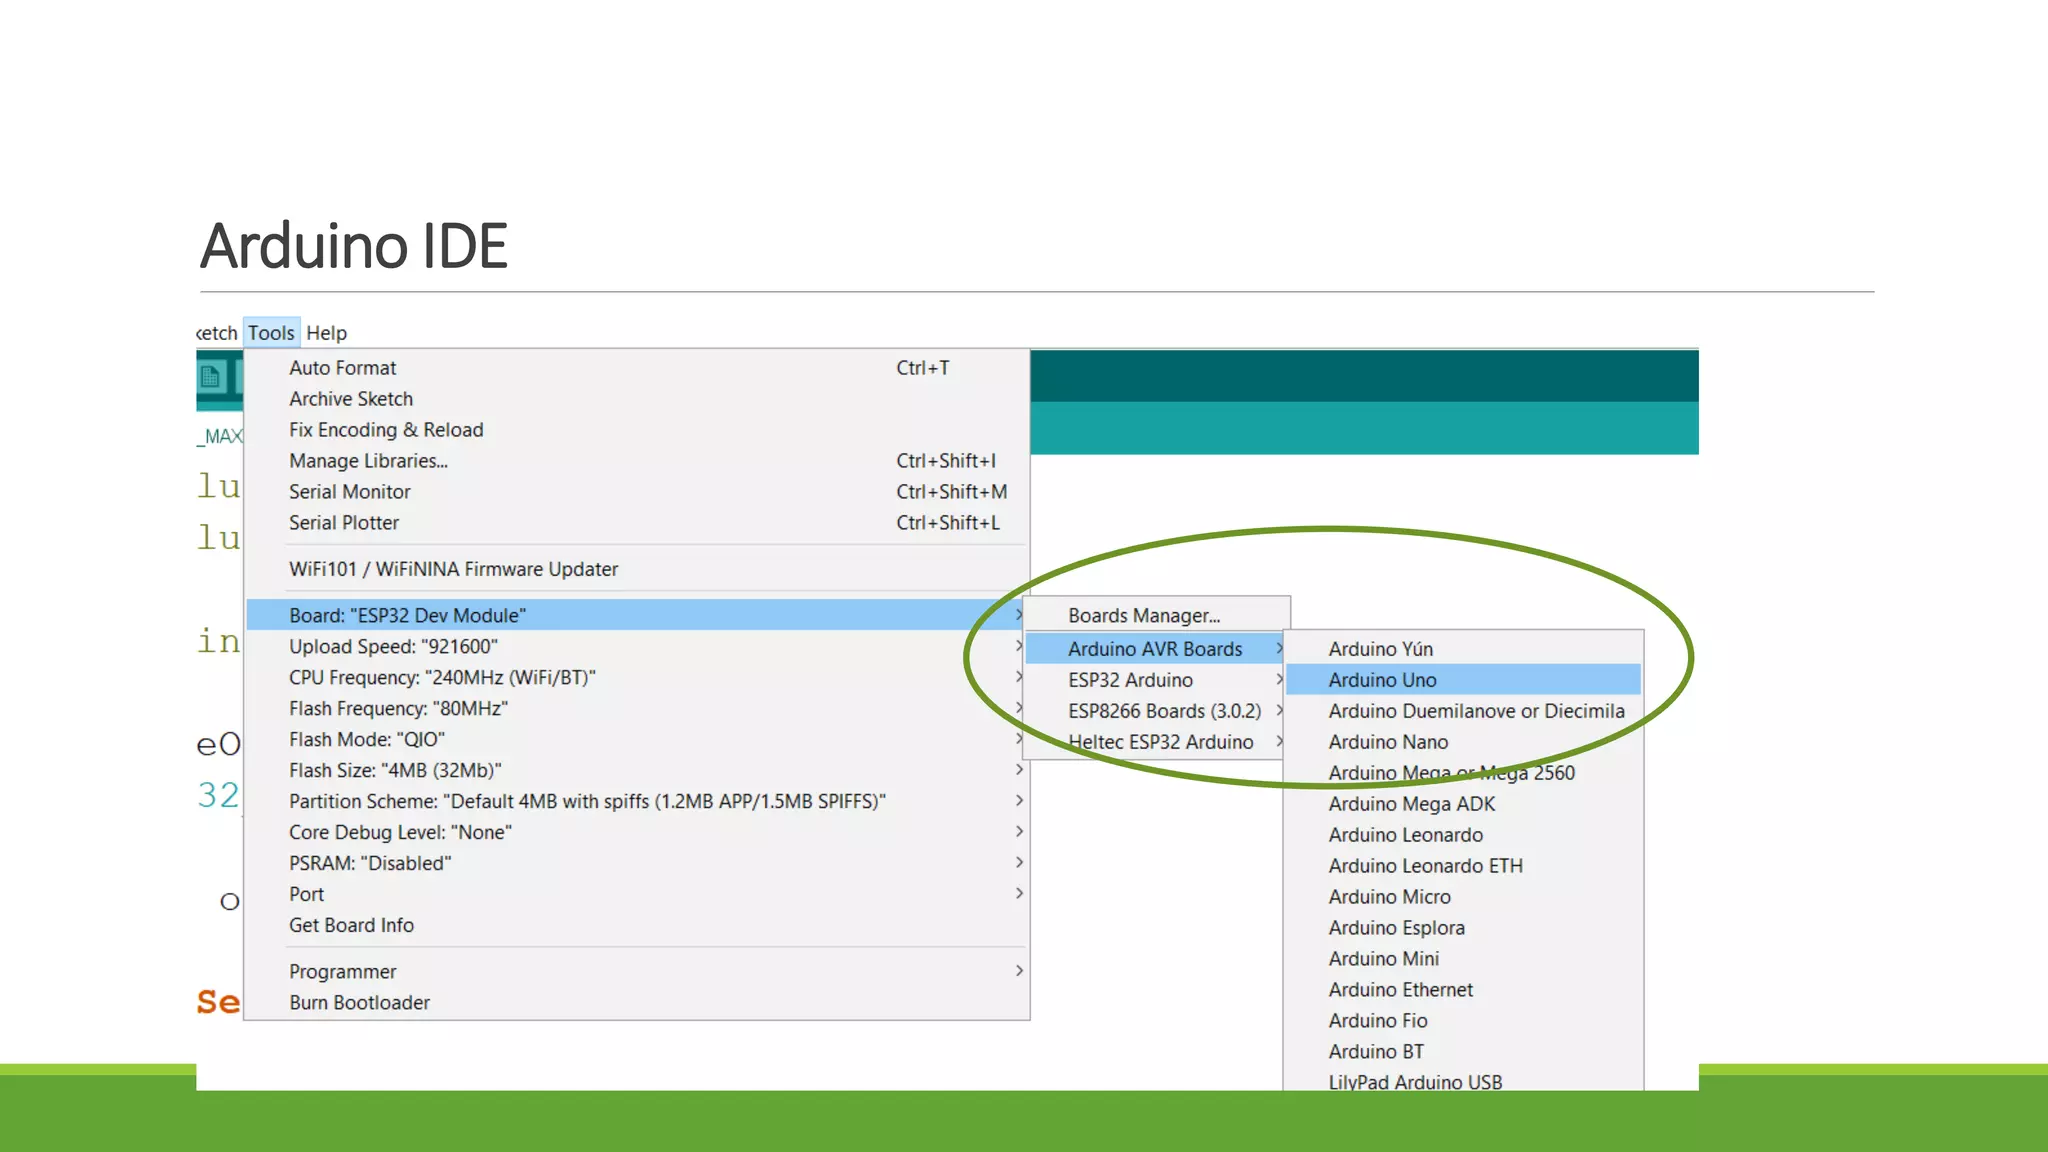Expand the Partition Scheme submenu
2048x1152 pixels.
click(x=637, y=802)
